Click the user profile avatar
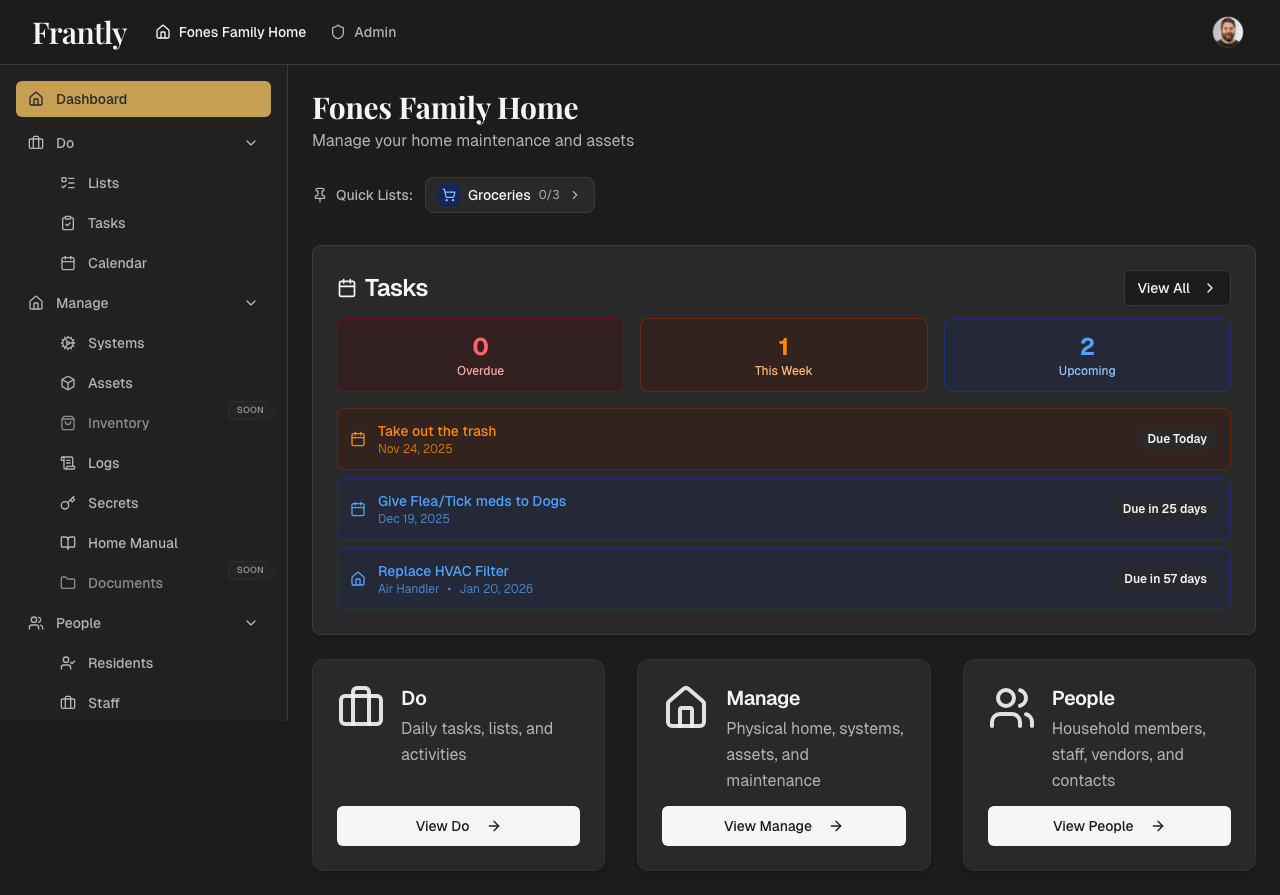The height and width of the screenshot is (895, 1280). (x=1228, y=31)
